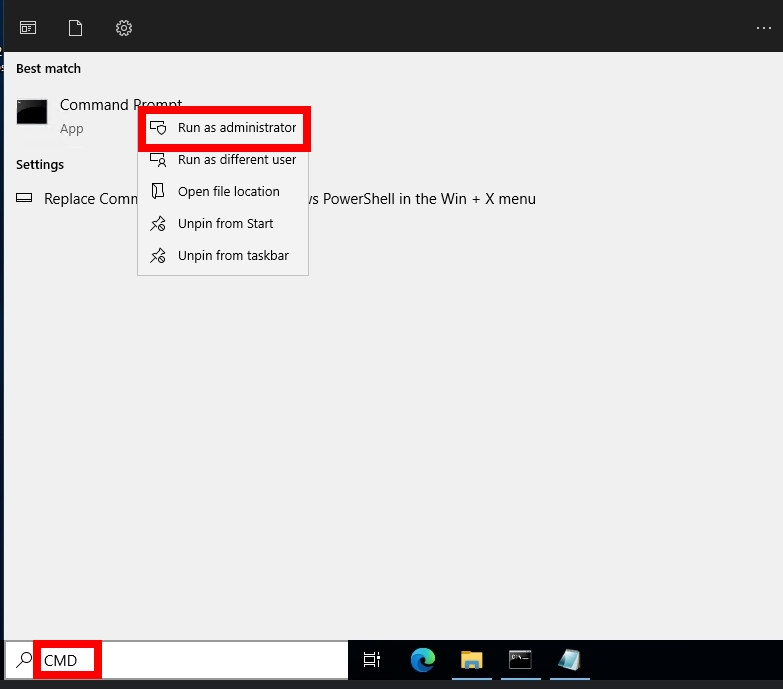Click the App label under Command Prompt
This screenshot has width=783, height=689.
pos(71,129)
